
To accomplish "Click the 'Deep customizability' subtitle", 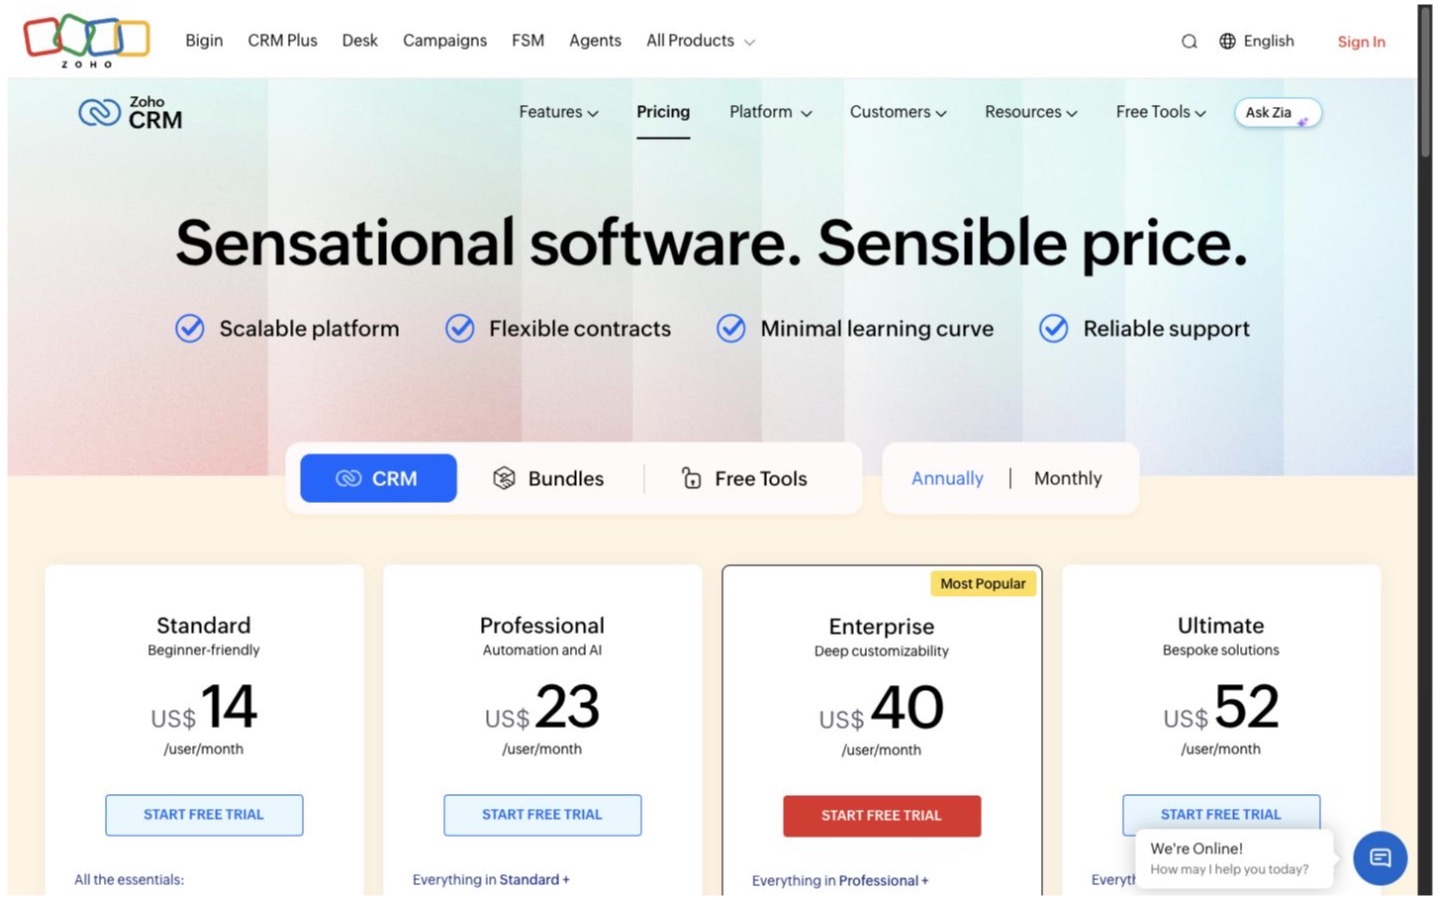I will 881,651.
